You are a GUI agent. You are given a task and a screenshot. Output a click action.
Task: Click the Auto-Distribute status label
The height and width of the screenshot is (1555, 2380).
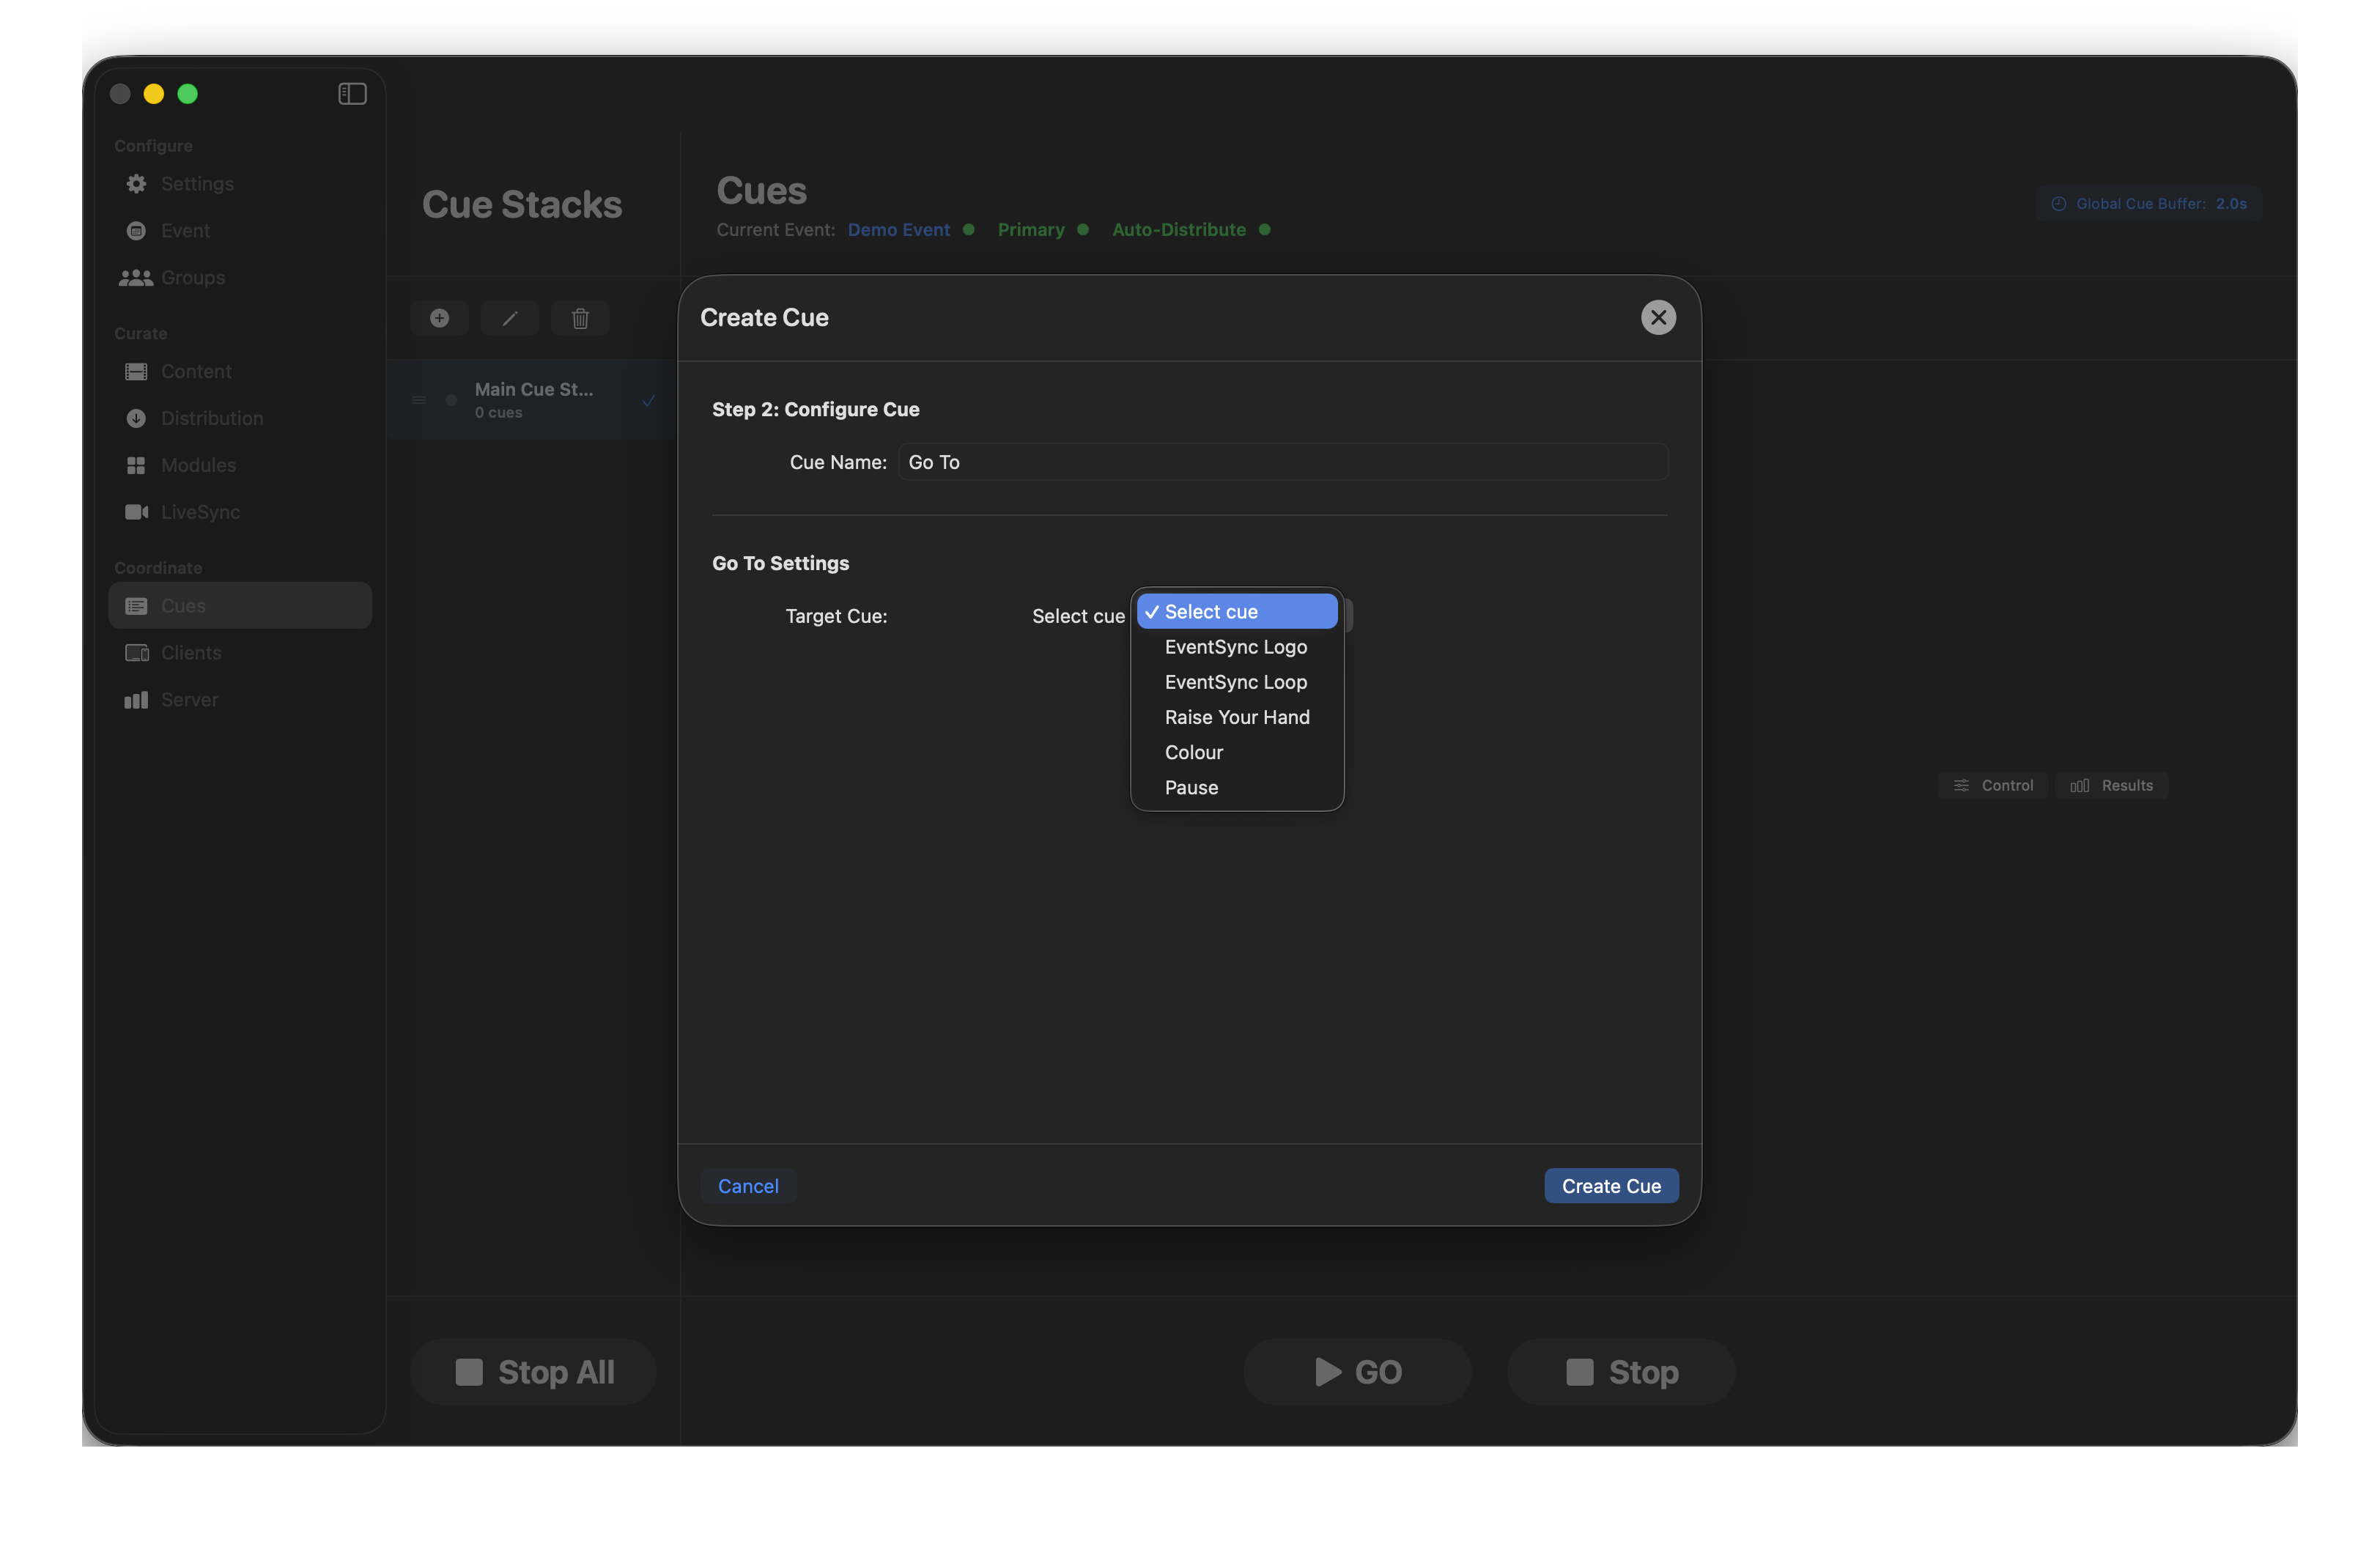(1179, 230)
